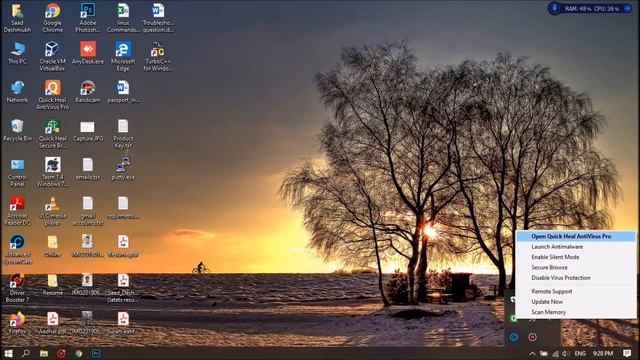Select the Saad_Desh latest resume PDF
This screenshot has width=640, height=360.
tap(123, 288)
